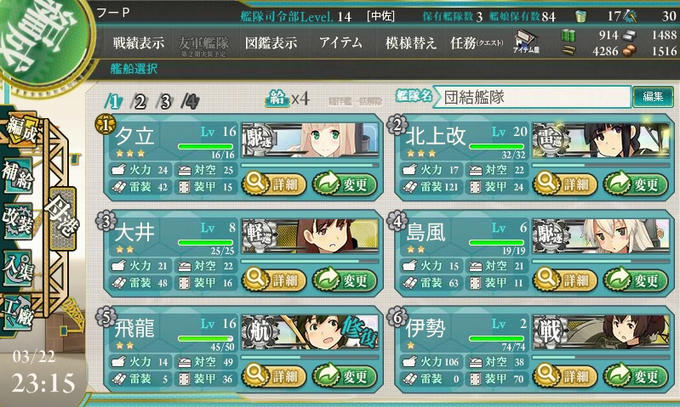This screenshot has height=407, width=680.
Task: Select fleet tab number 3
Action: coord(165,102)
